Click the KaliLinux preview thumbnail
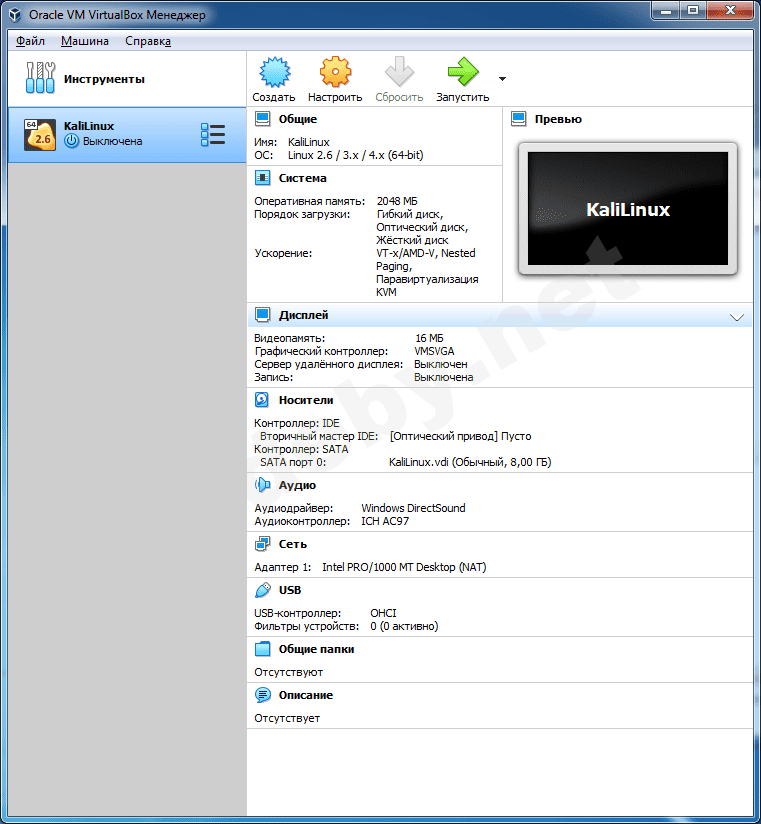Viewport: 761px width, 824px height. pyautogui.click(x=627, y=209)
